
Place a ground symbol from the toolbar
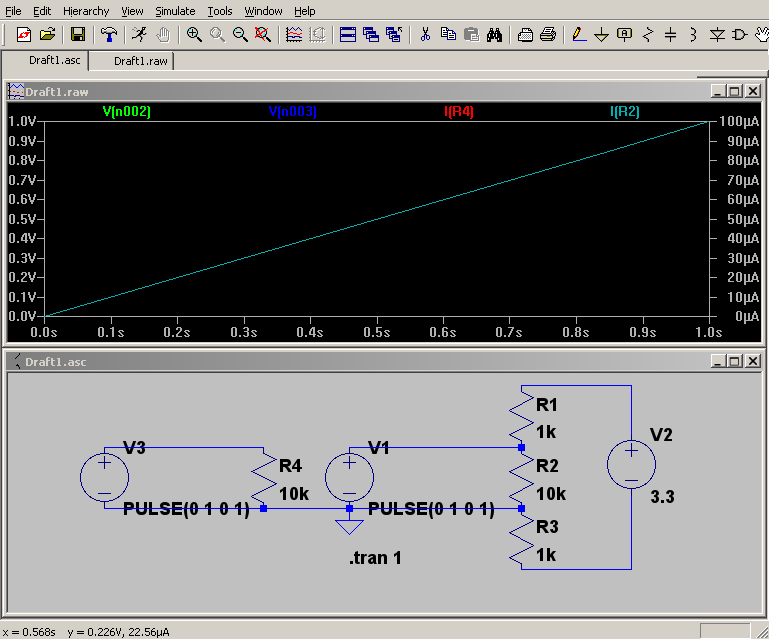click(x=601, y=34)
